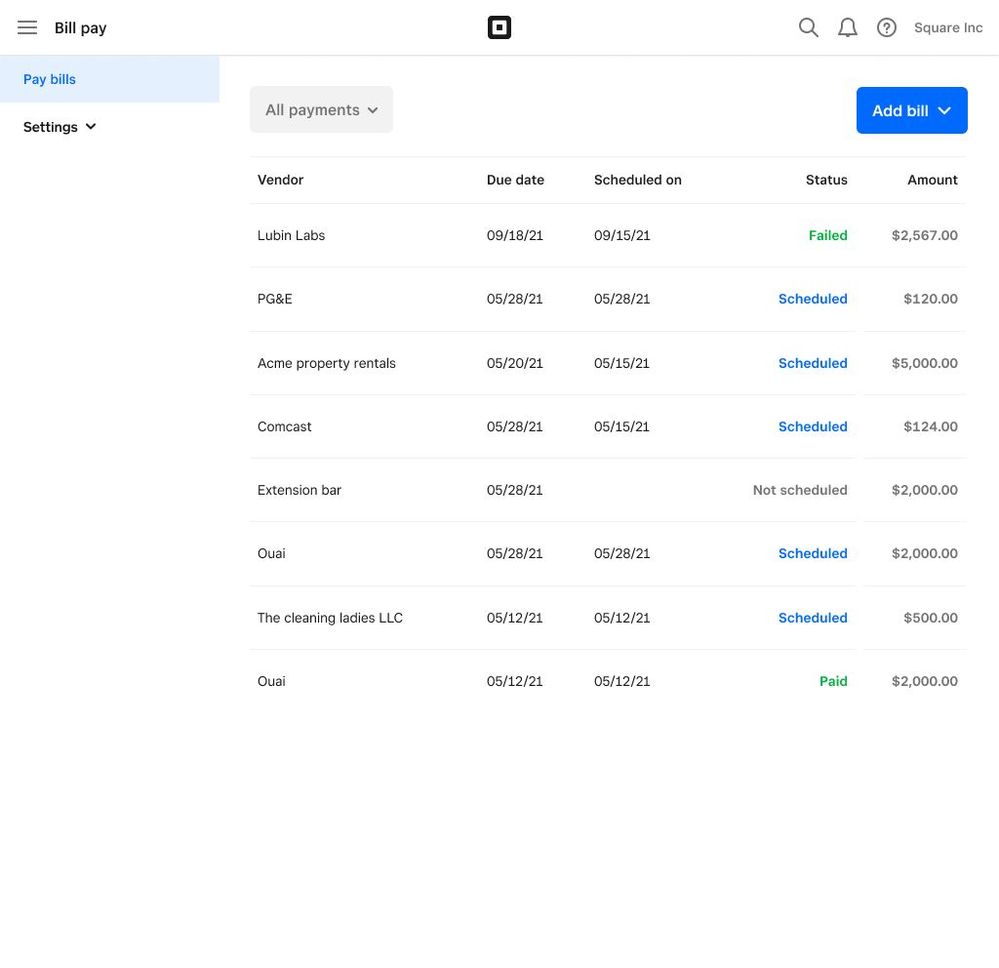Click Not scheduled status for Extension bar
The image size is (999, 968).
[799, 490]
